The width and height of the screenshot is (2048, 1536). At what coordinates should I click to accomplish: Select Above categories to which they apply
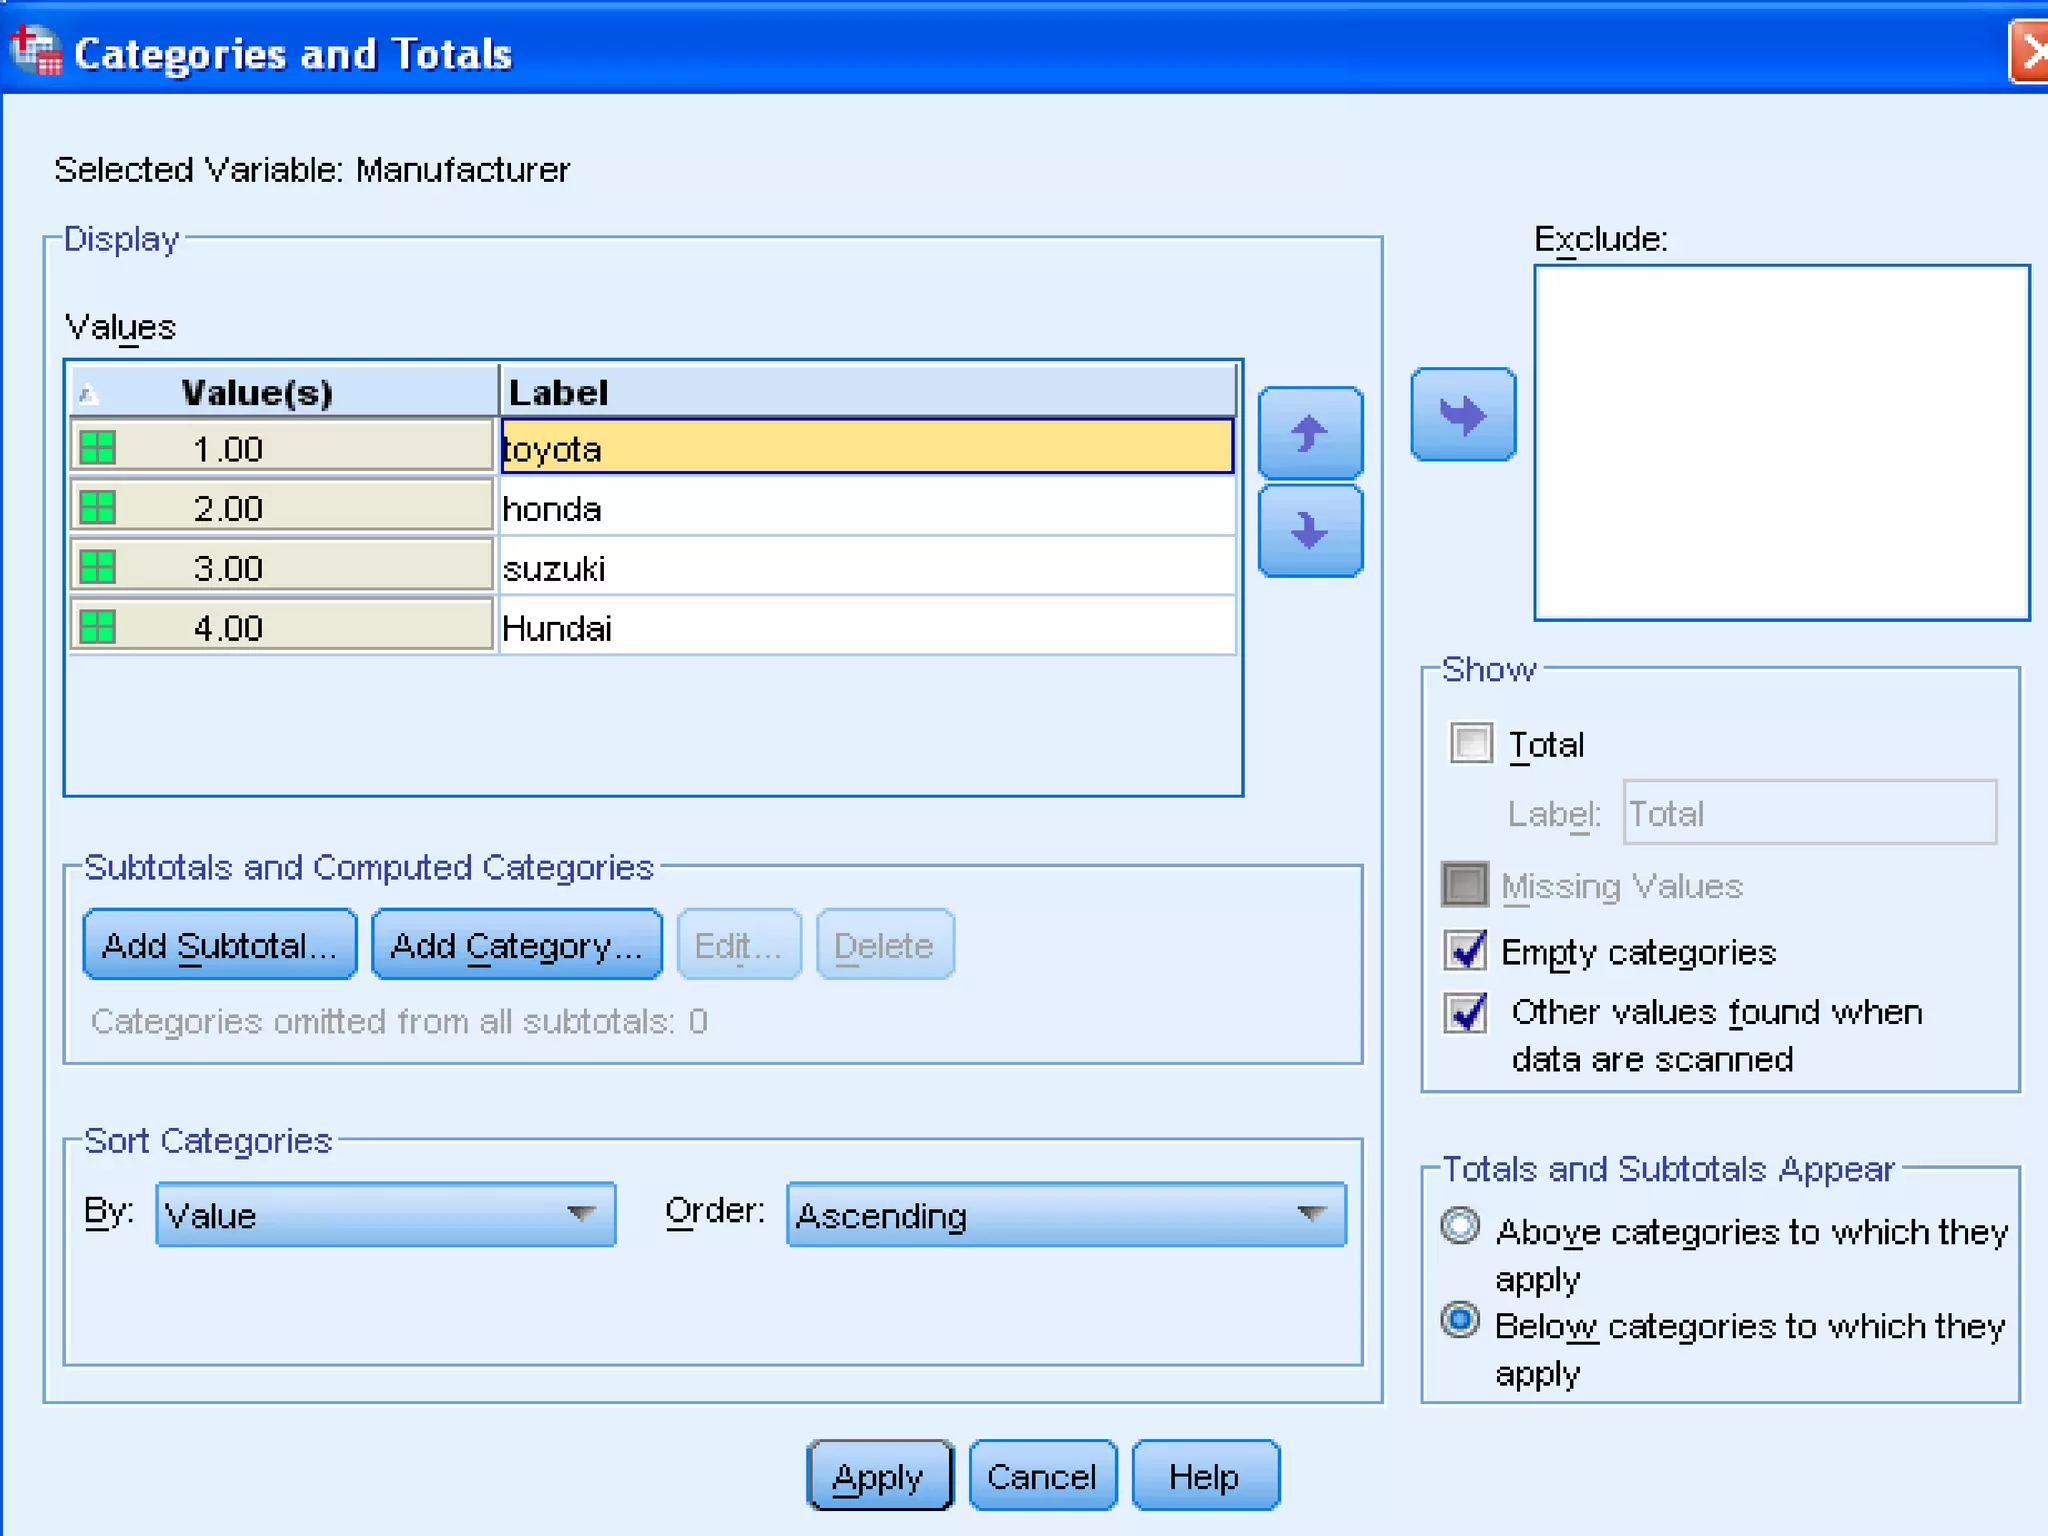click(x=1460, y=1226)
